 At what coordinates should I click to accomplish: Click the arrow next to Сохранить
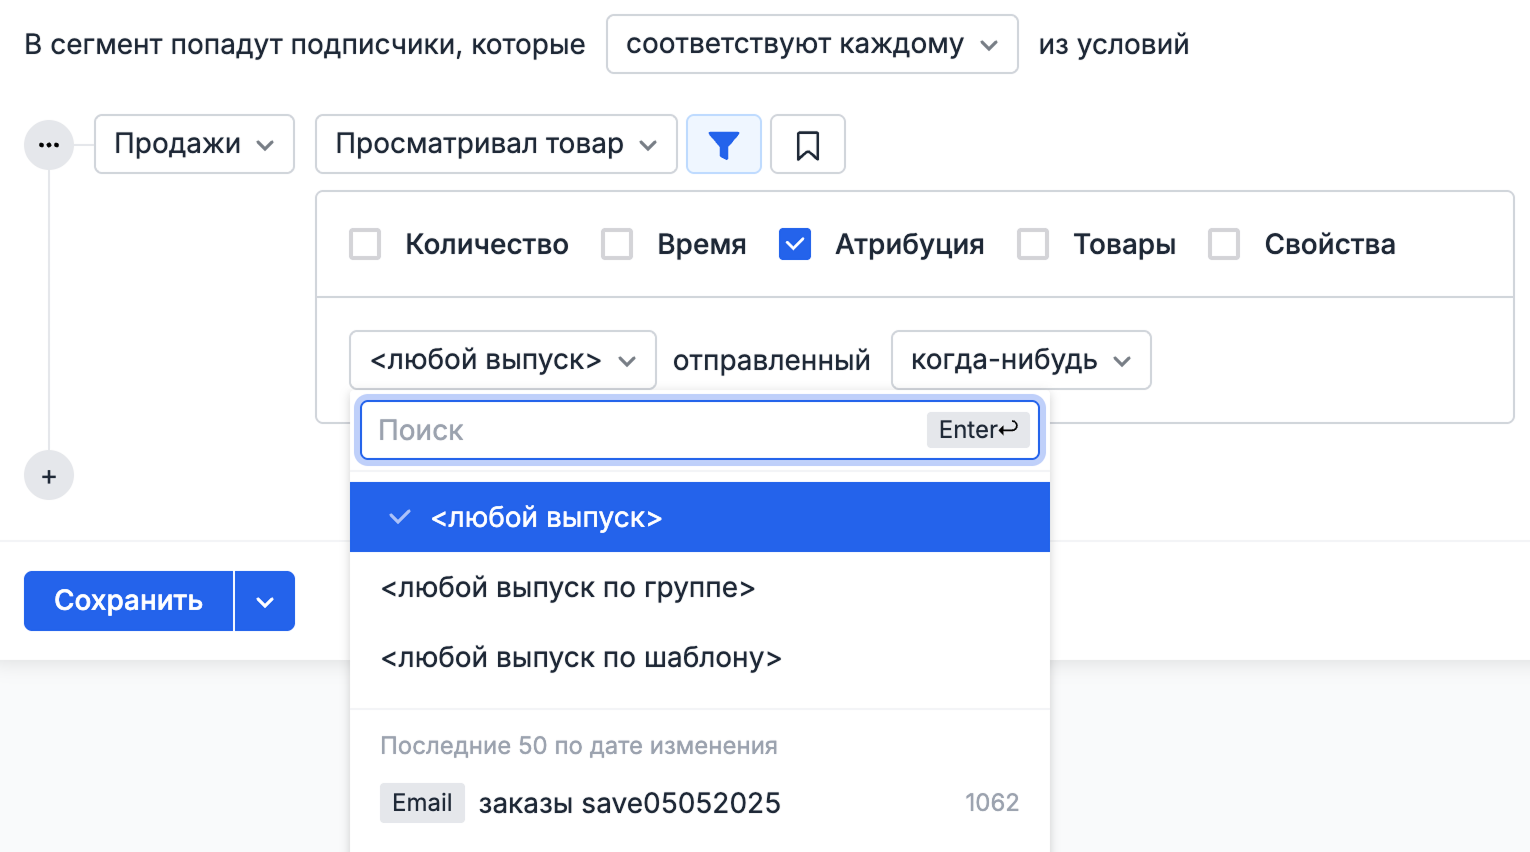pyautogui.click(x=265, y=602)
